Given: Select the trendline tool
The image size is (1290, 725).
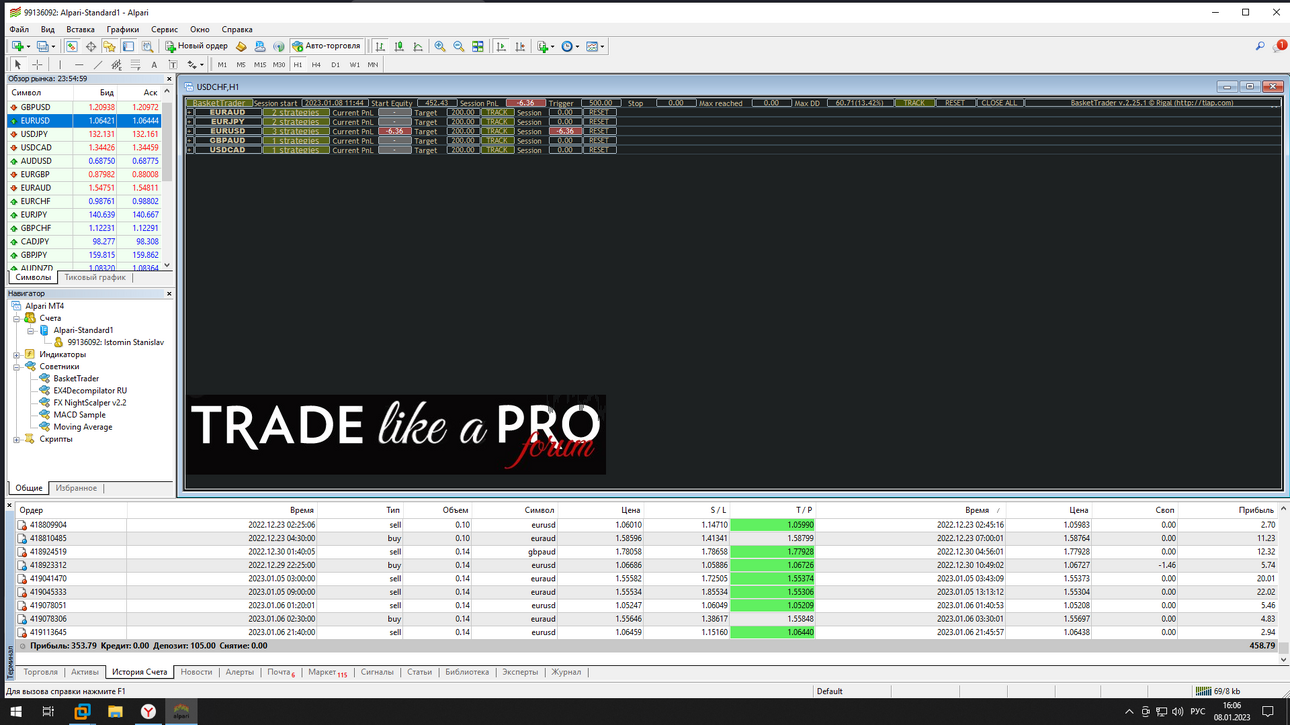Looking at the screenshot, I should click(98, 65).
